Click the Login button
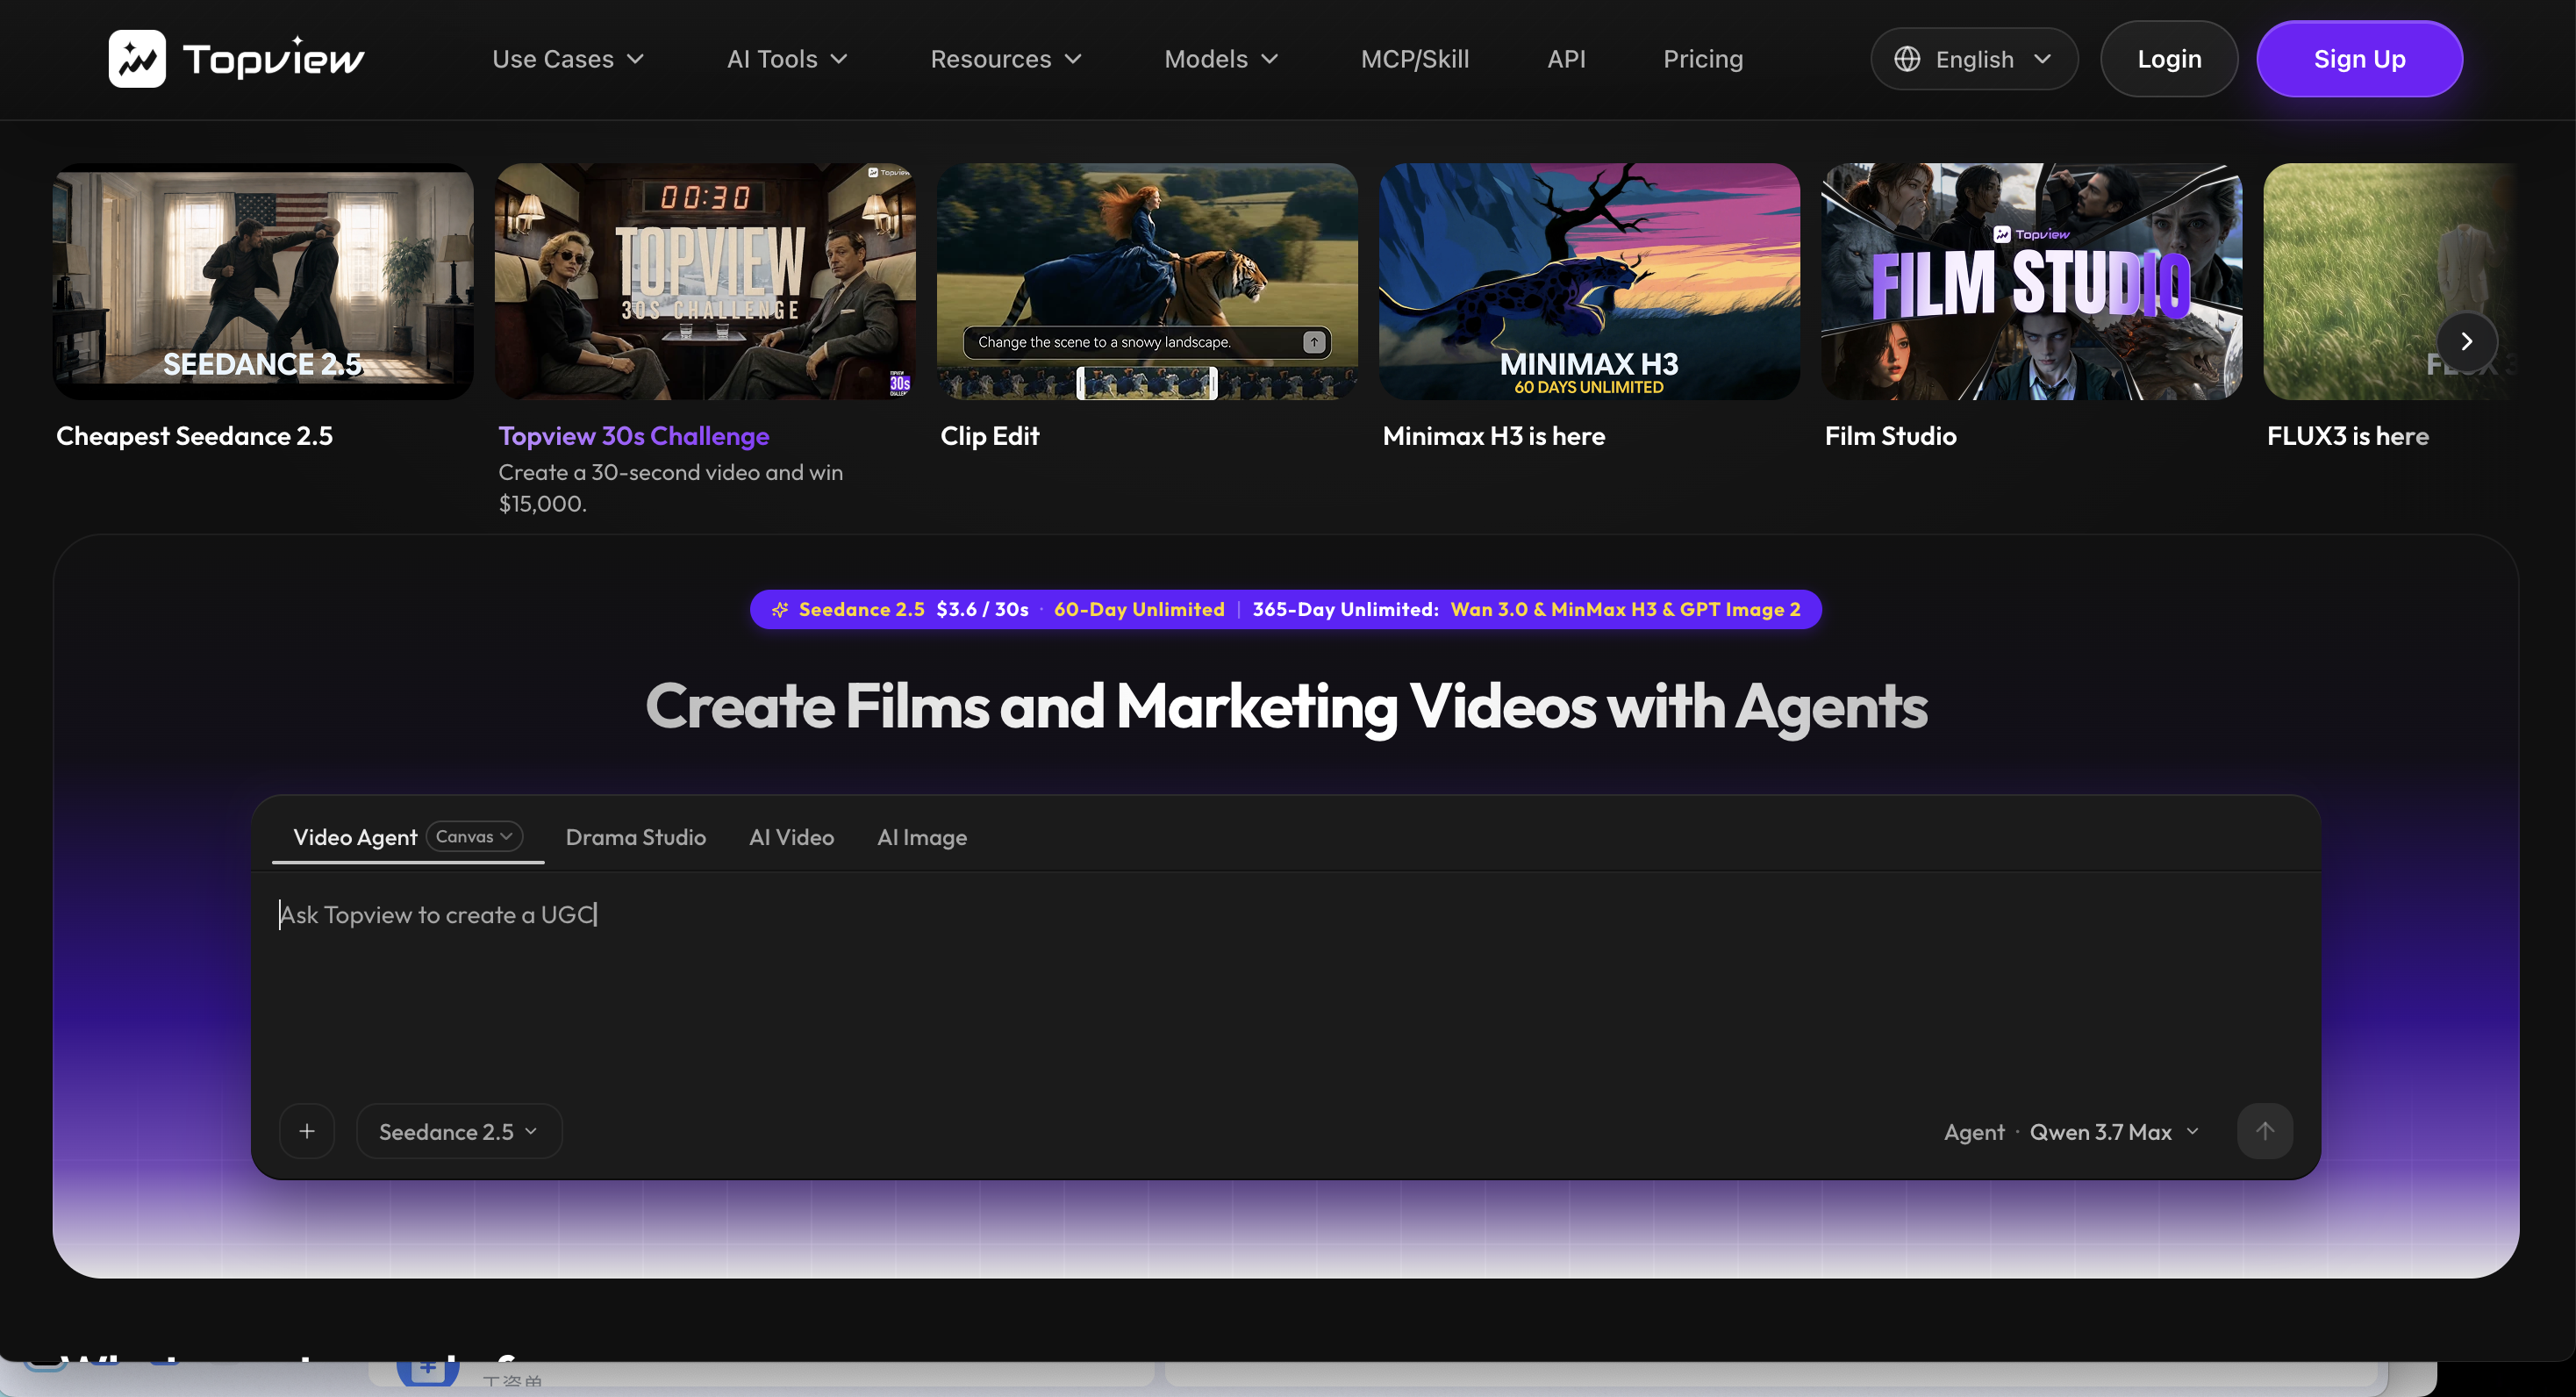The image size is (2576, 1397). click(x=2169, y=59)
